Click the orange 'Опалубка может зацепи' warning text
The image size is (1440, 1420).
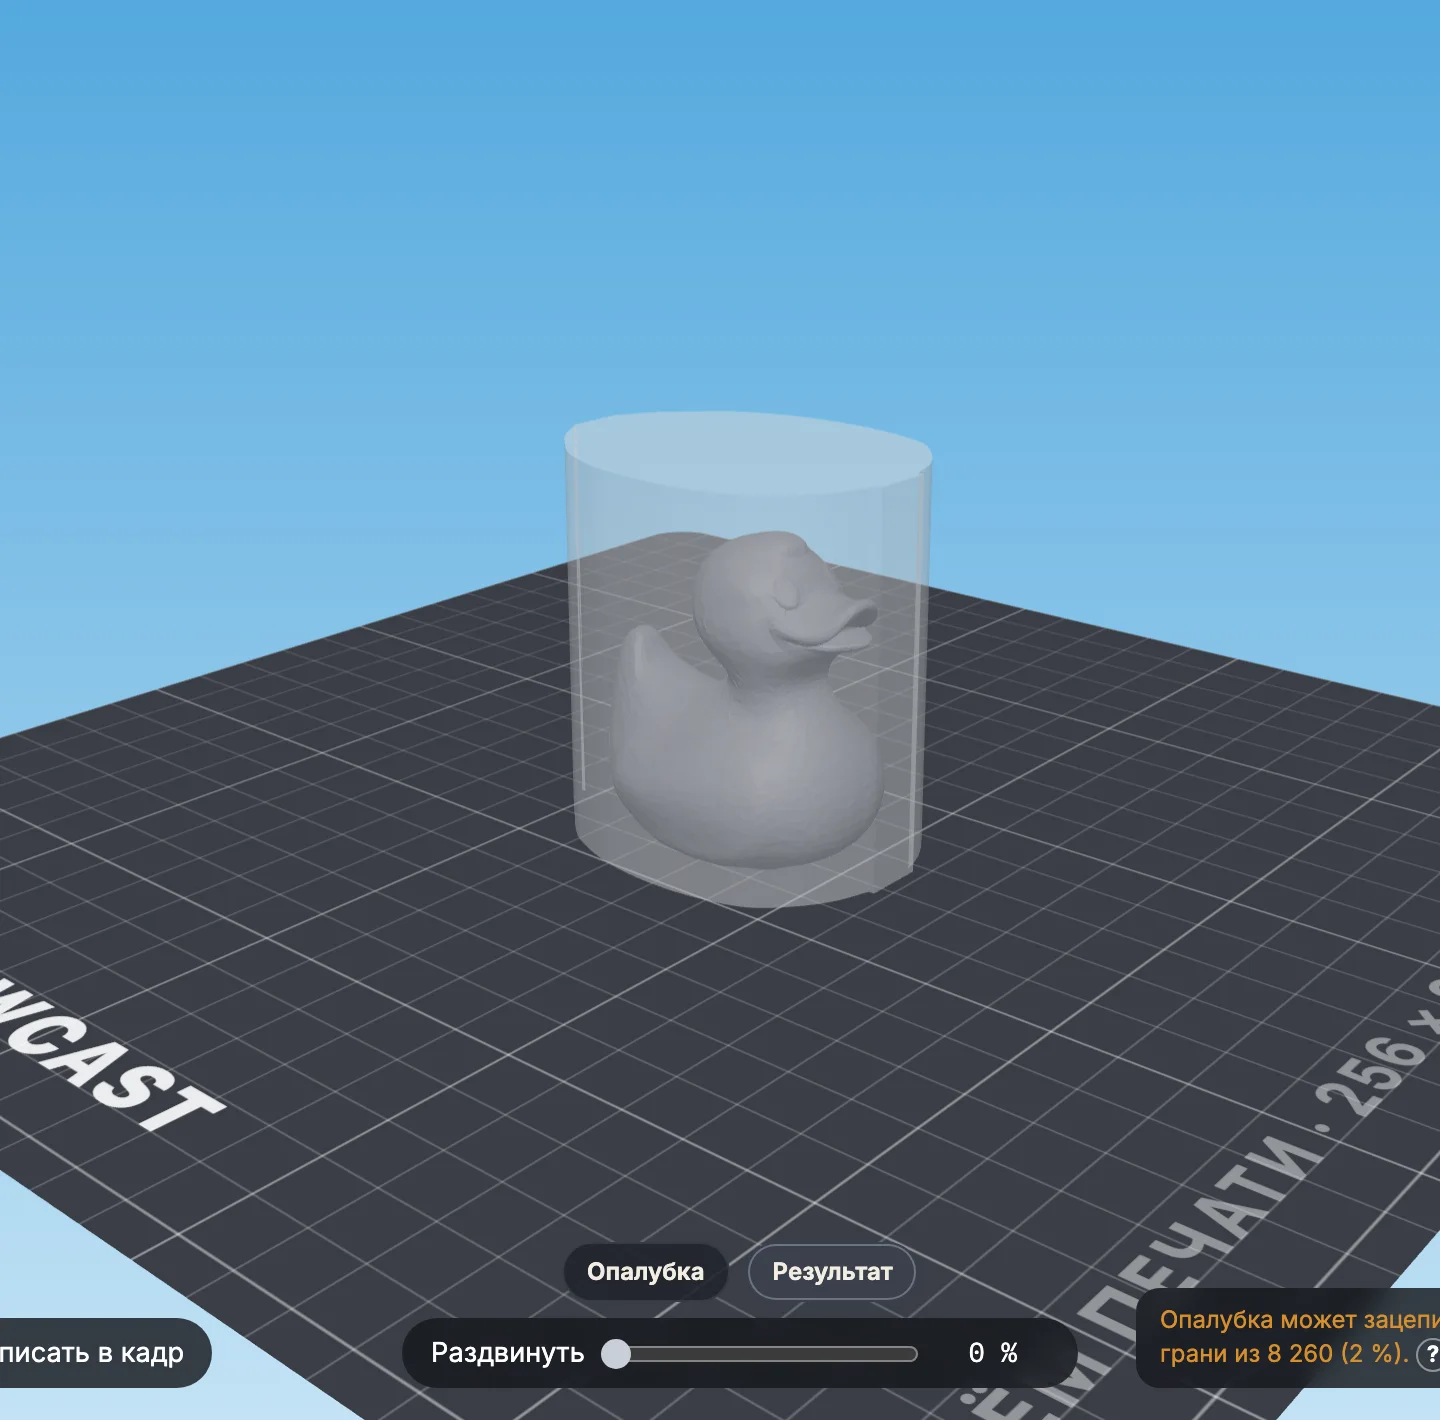(1299, 1320)
